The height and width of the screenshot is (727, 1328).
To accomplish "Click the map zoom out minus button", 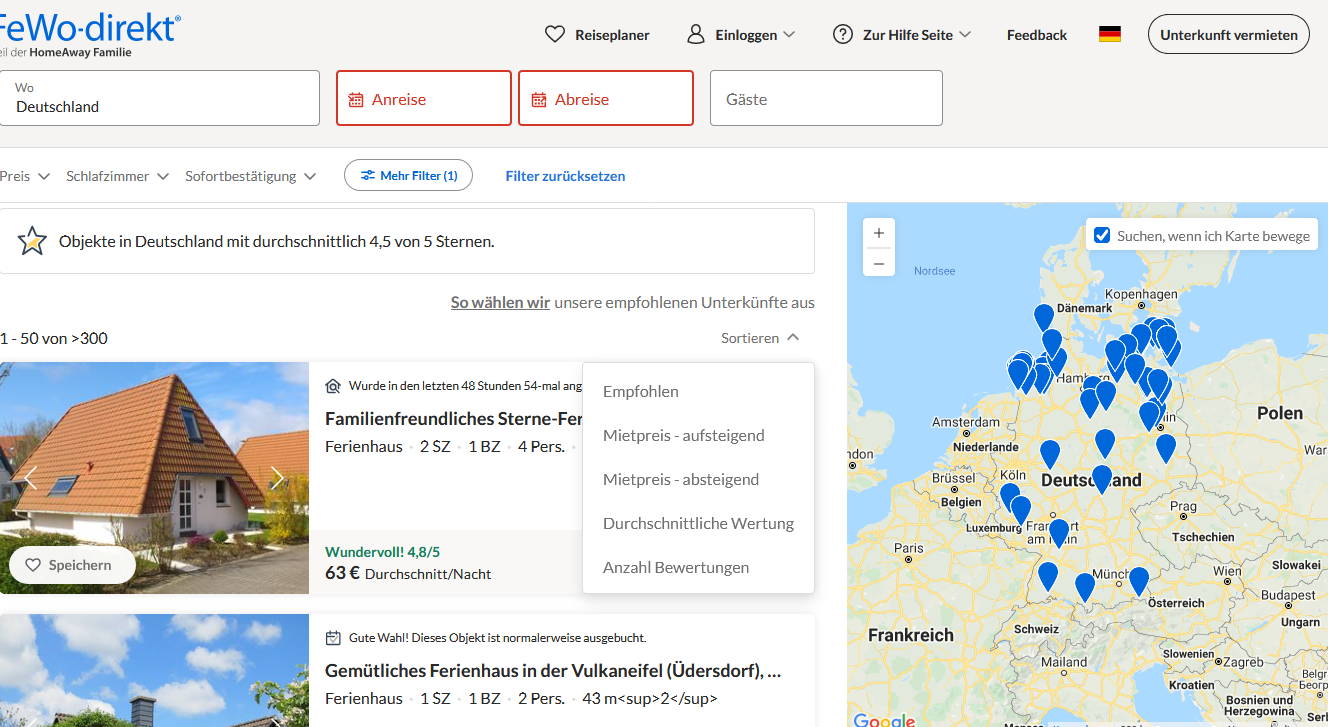I will 879,263.
